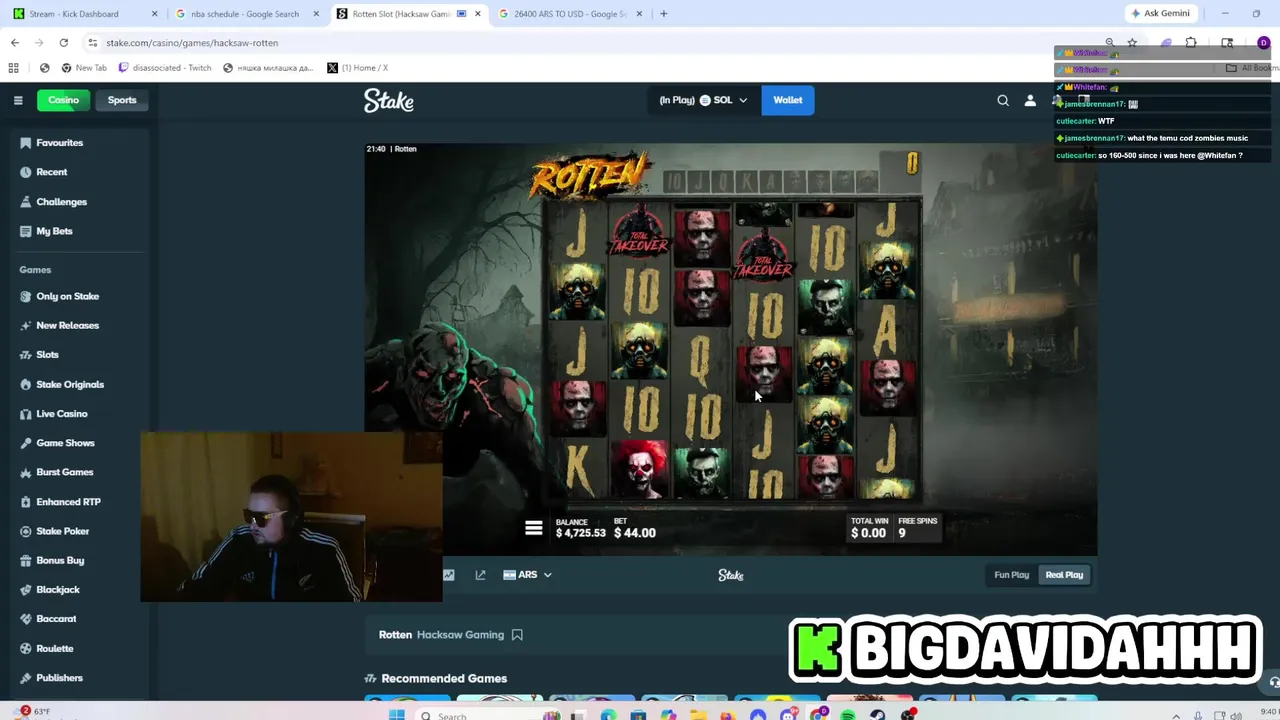The width and height of the screenshot is (1280, 720).
Task: Click the pop-out game window icon
Action: point(480,575)
